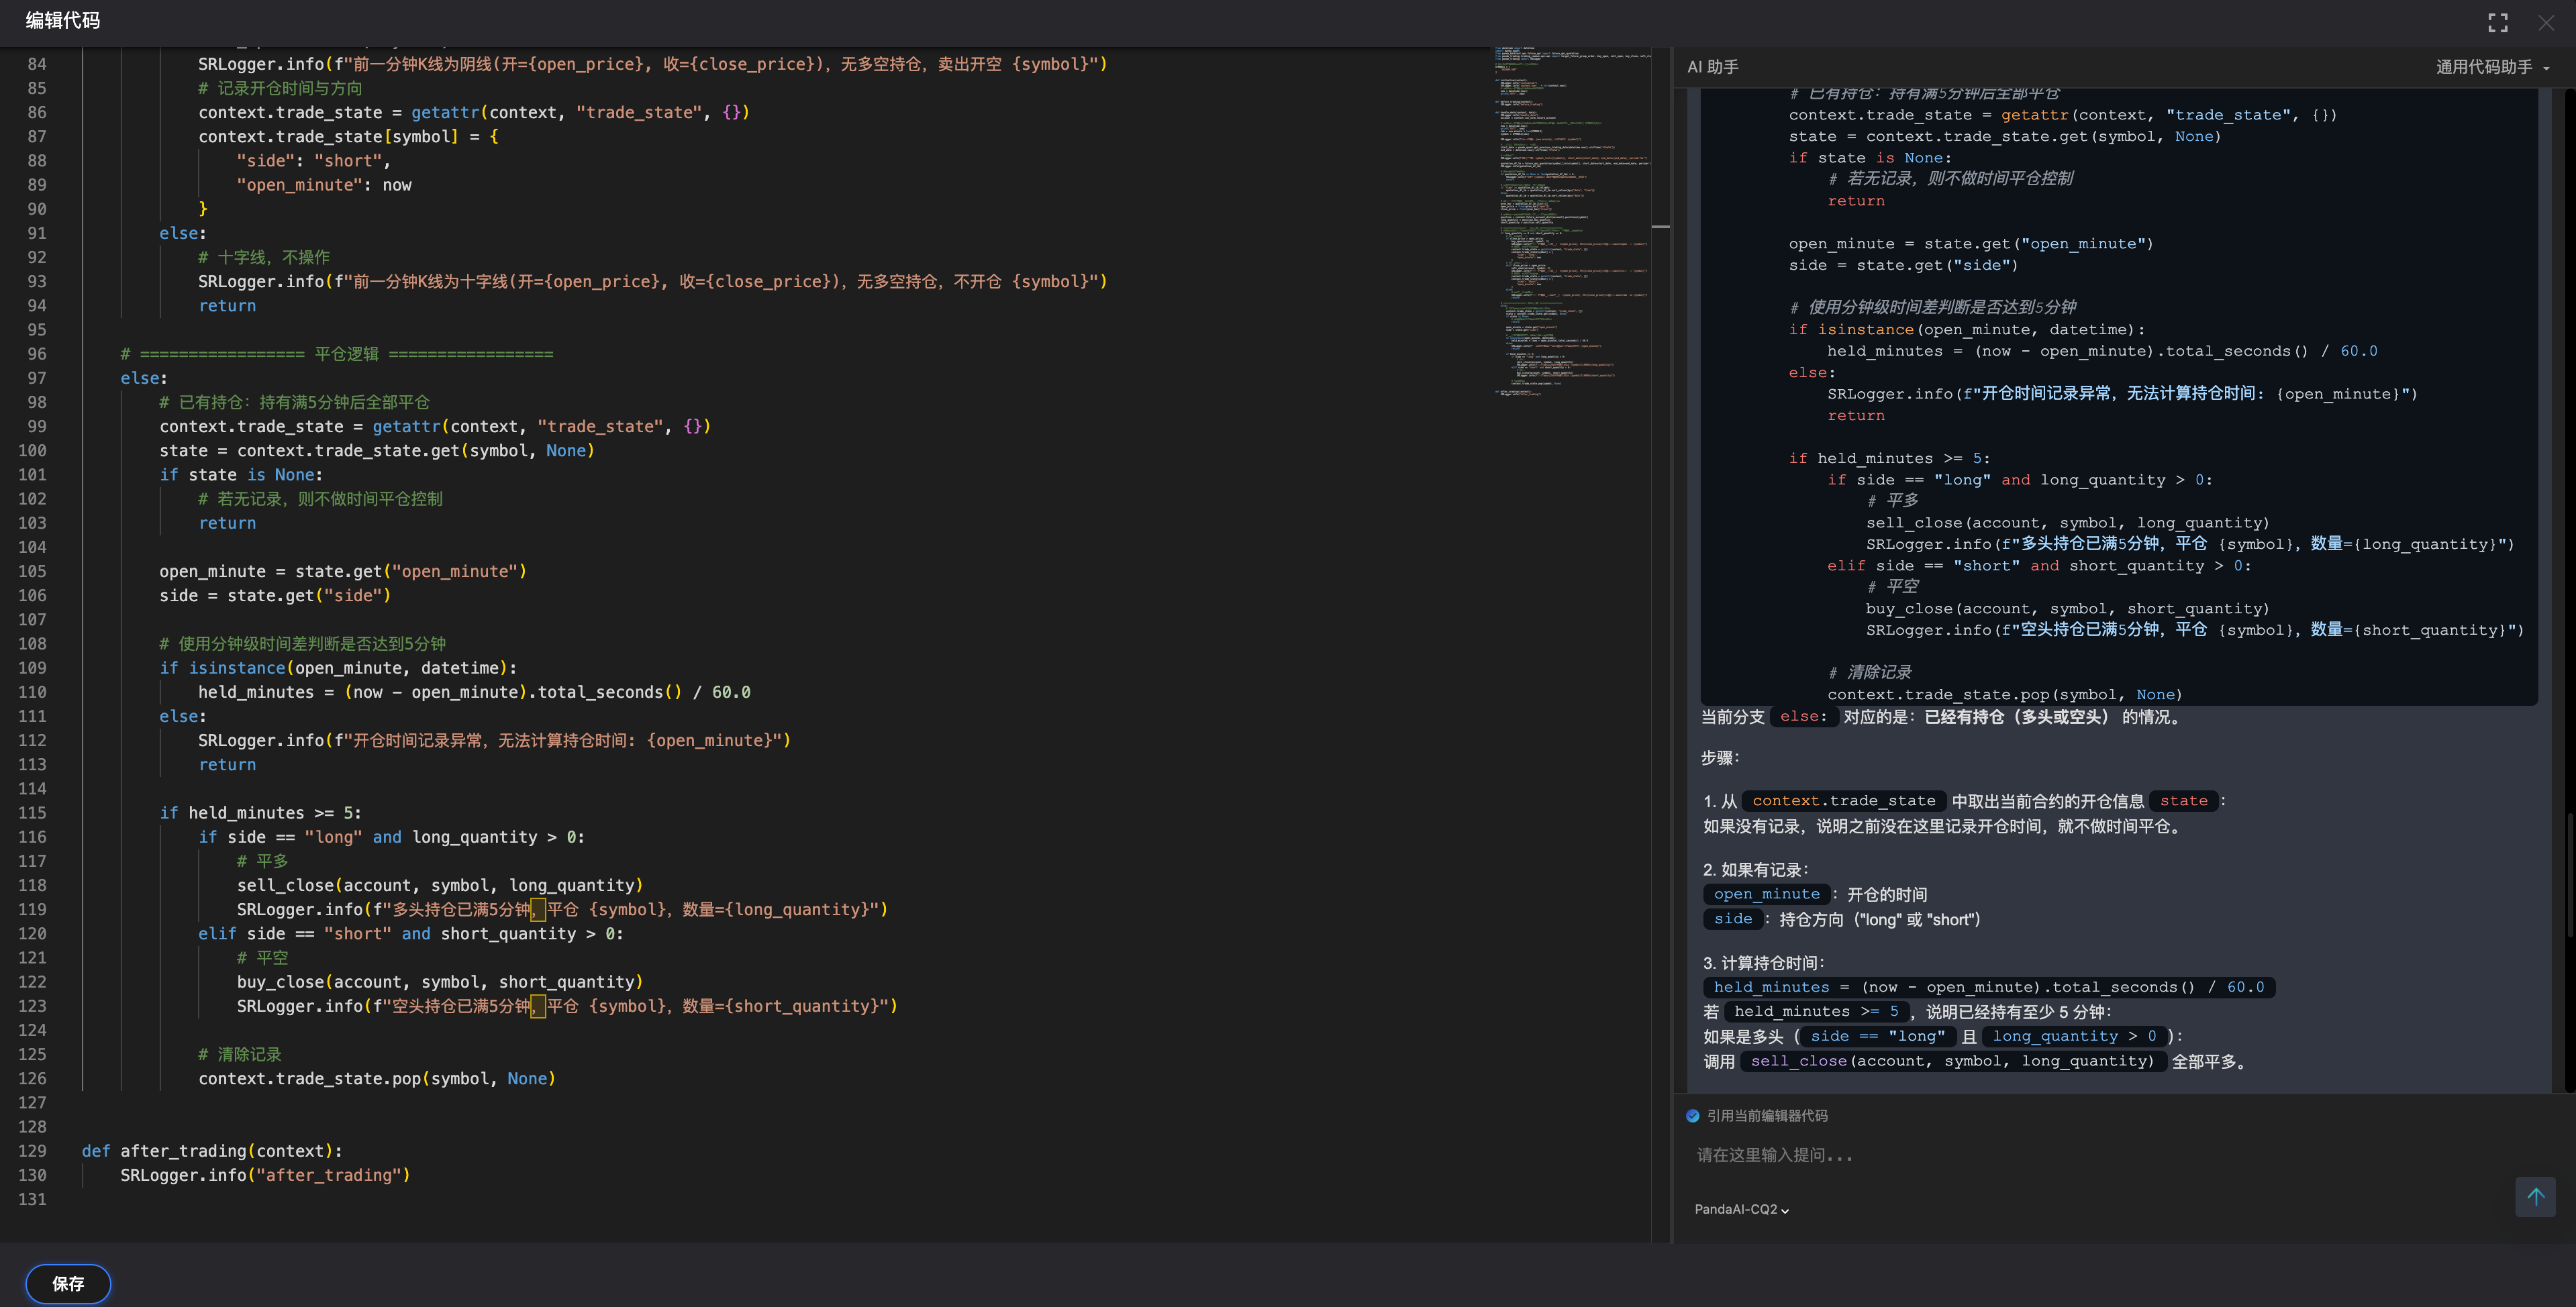This screenshot has width=2576, height=1307.
Task: Click the inline 'side' tag under 如果有记录
Action: coord(1733,919)
